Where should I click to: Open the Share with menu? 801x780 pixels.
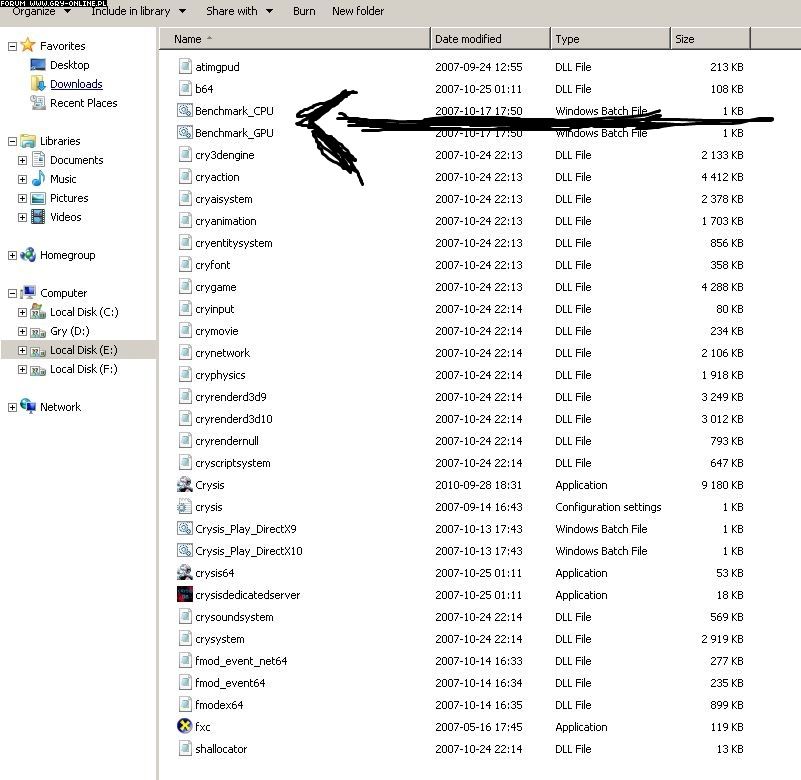(x=239, y=11)
